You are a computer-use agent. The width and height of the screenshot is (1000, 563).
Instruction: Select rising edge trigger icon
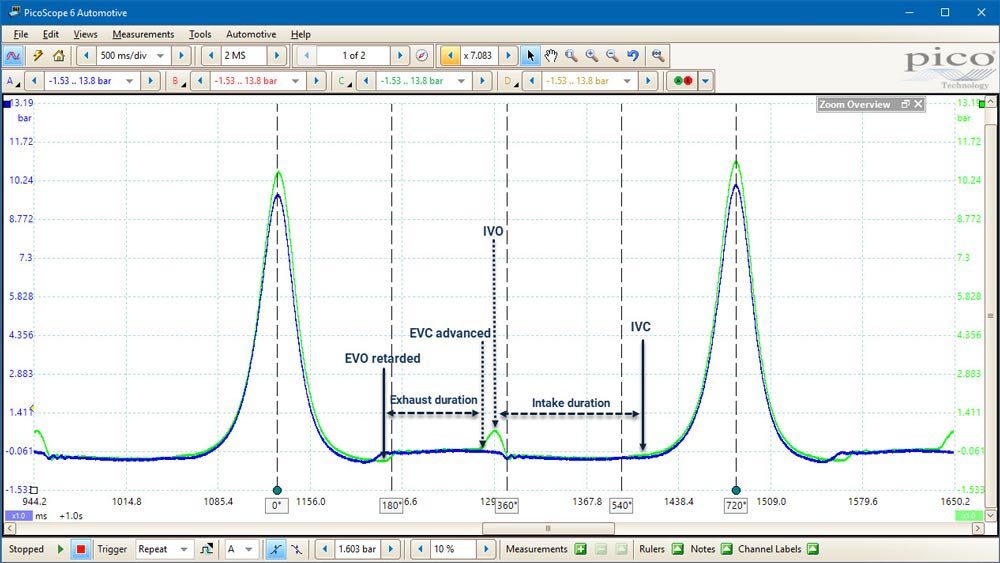coord(275,549)
